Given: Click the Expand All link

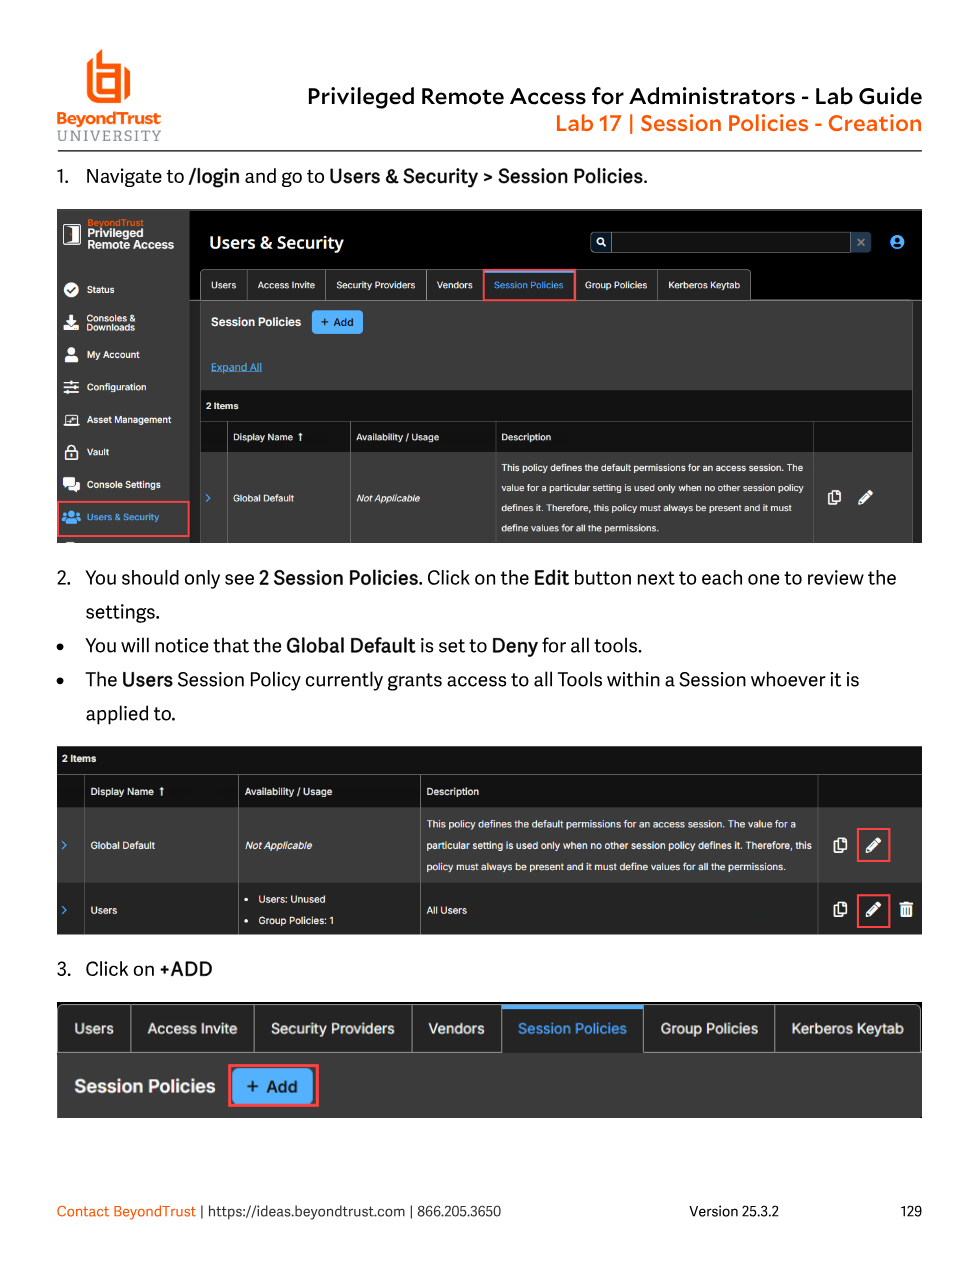Looking at the screenshot, I should (236, 367).
